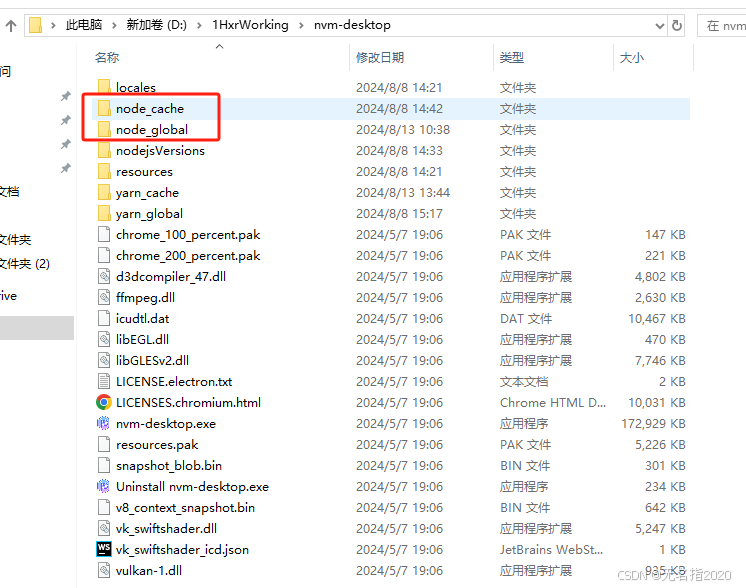Expand chevron before 此电脑 breadcrumb
This screenshot has width=746, height=588.
pos(53,25)
